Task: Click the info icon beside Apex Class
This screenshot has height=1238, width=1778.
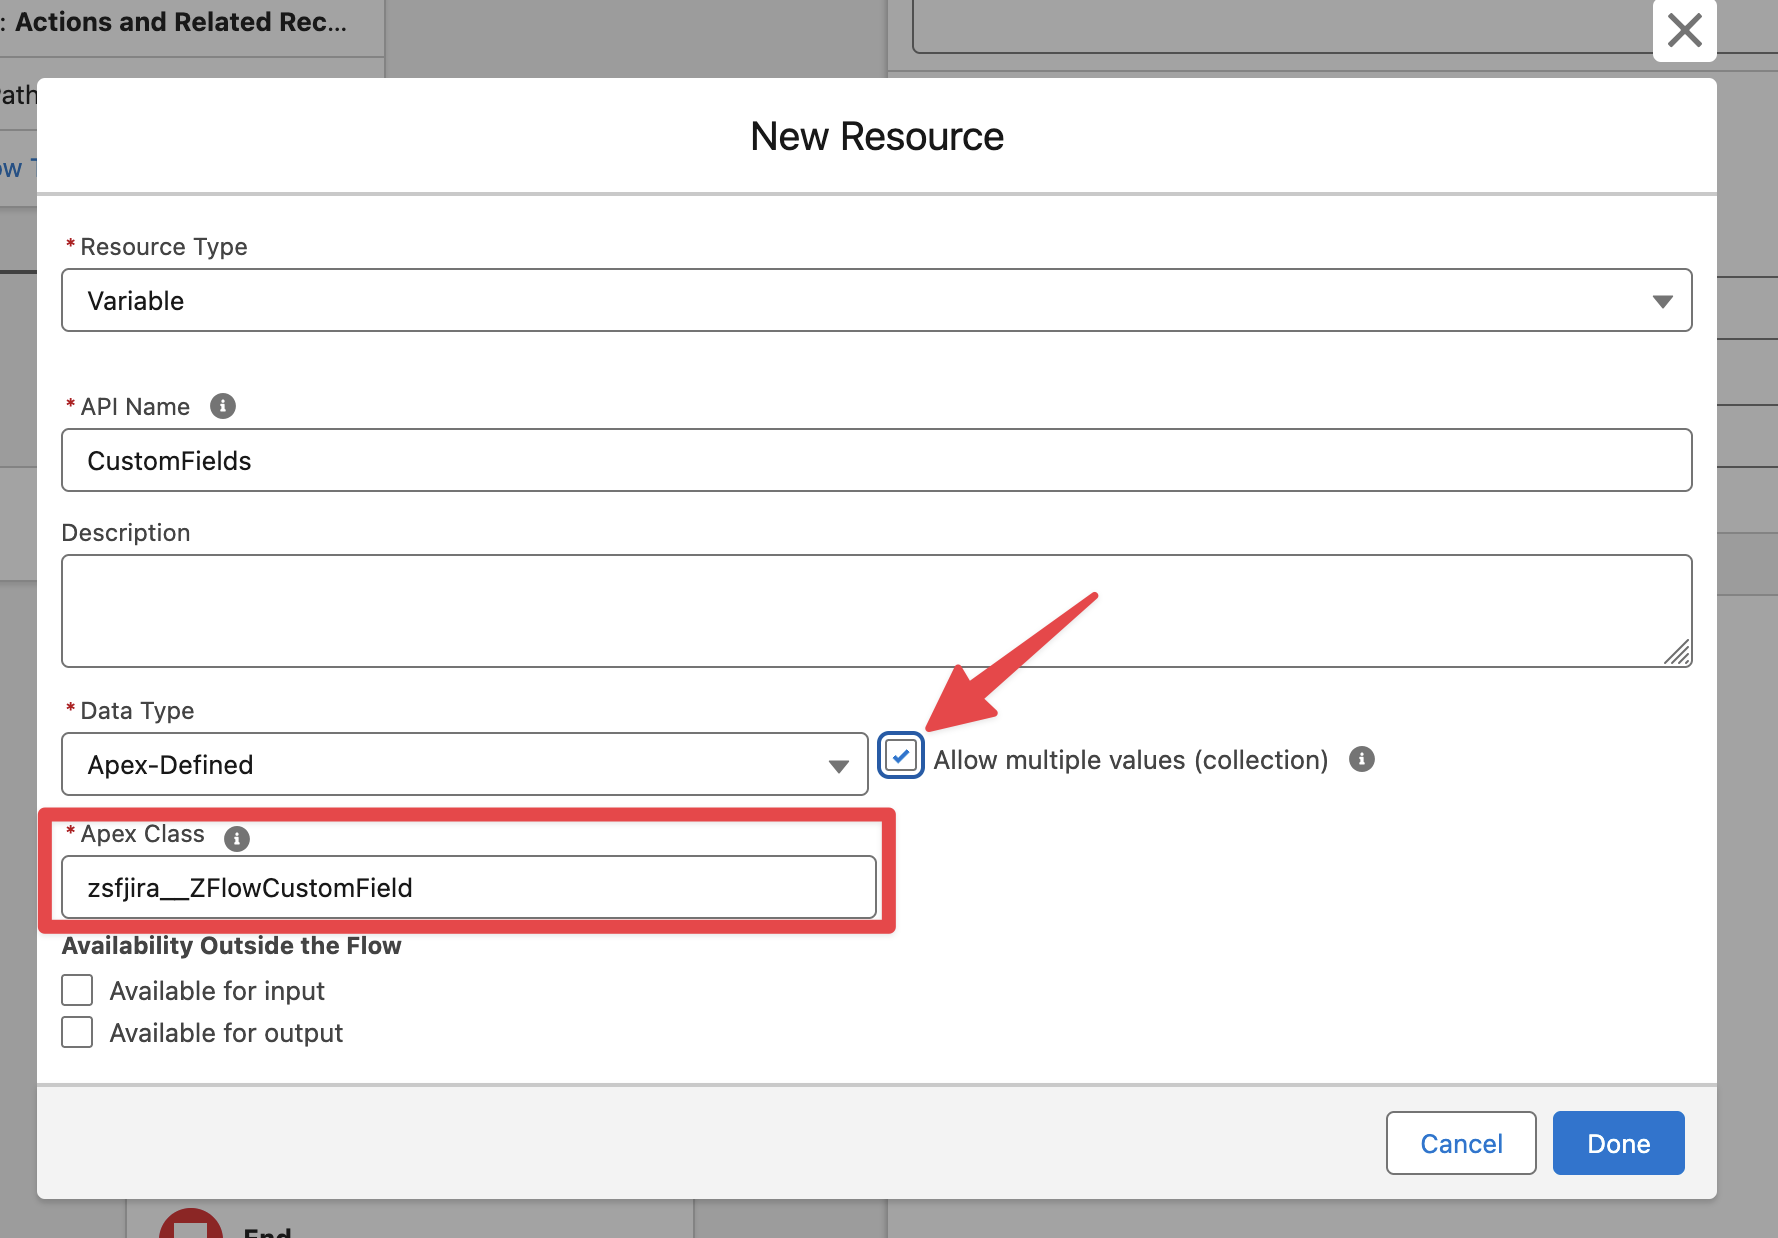Action: 237,838
